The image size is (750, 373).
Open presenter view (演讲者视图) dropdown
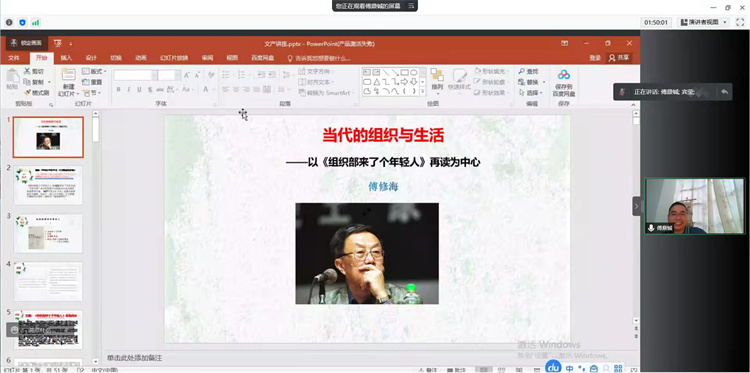[704, 22]
